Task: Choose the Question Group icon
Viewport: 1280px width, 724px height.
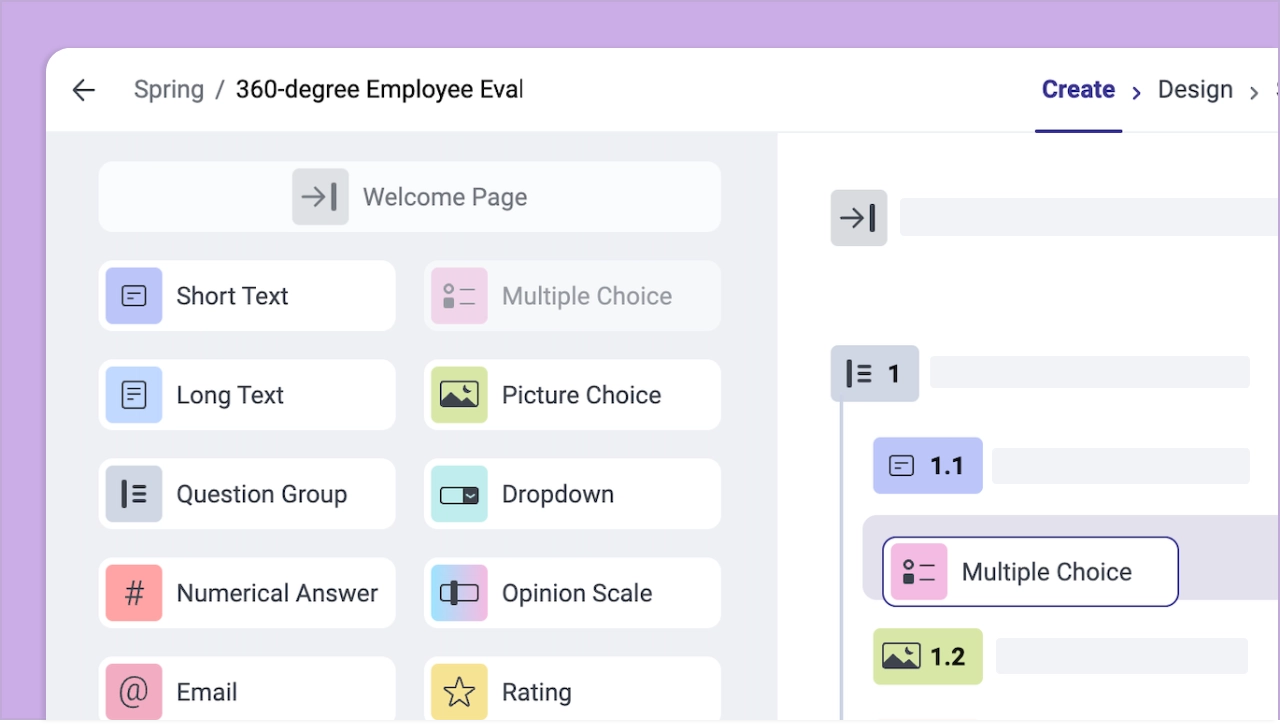Action: point(134,494)
